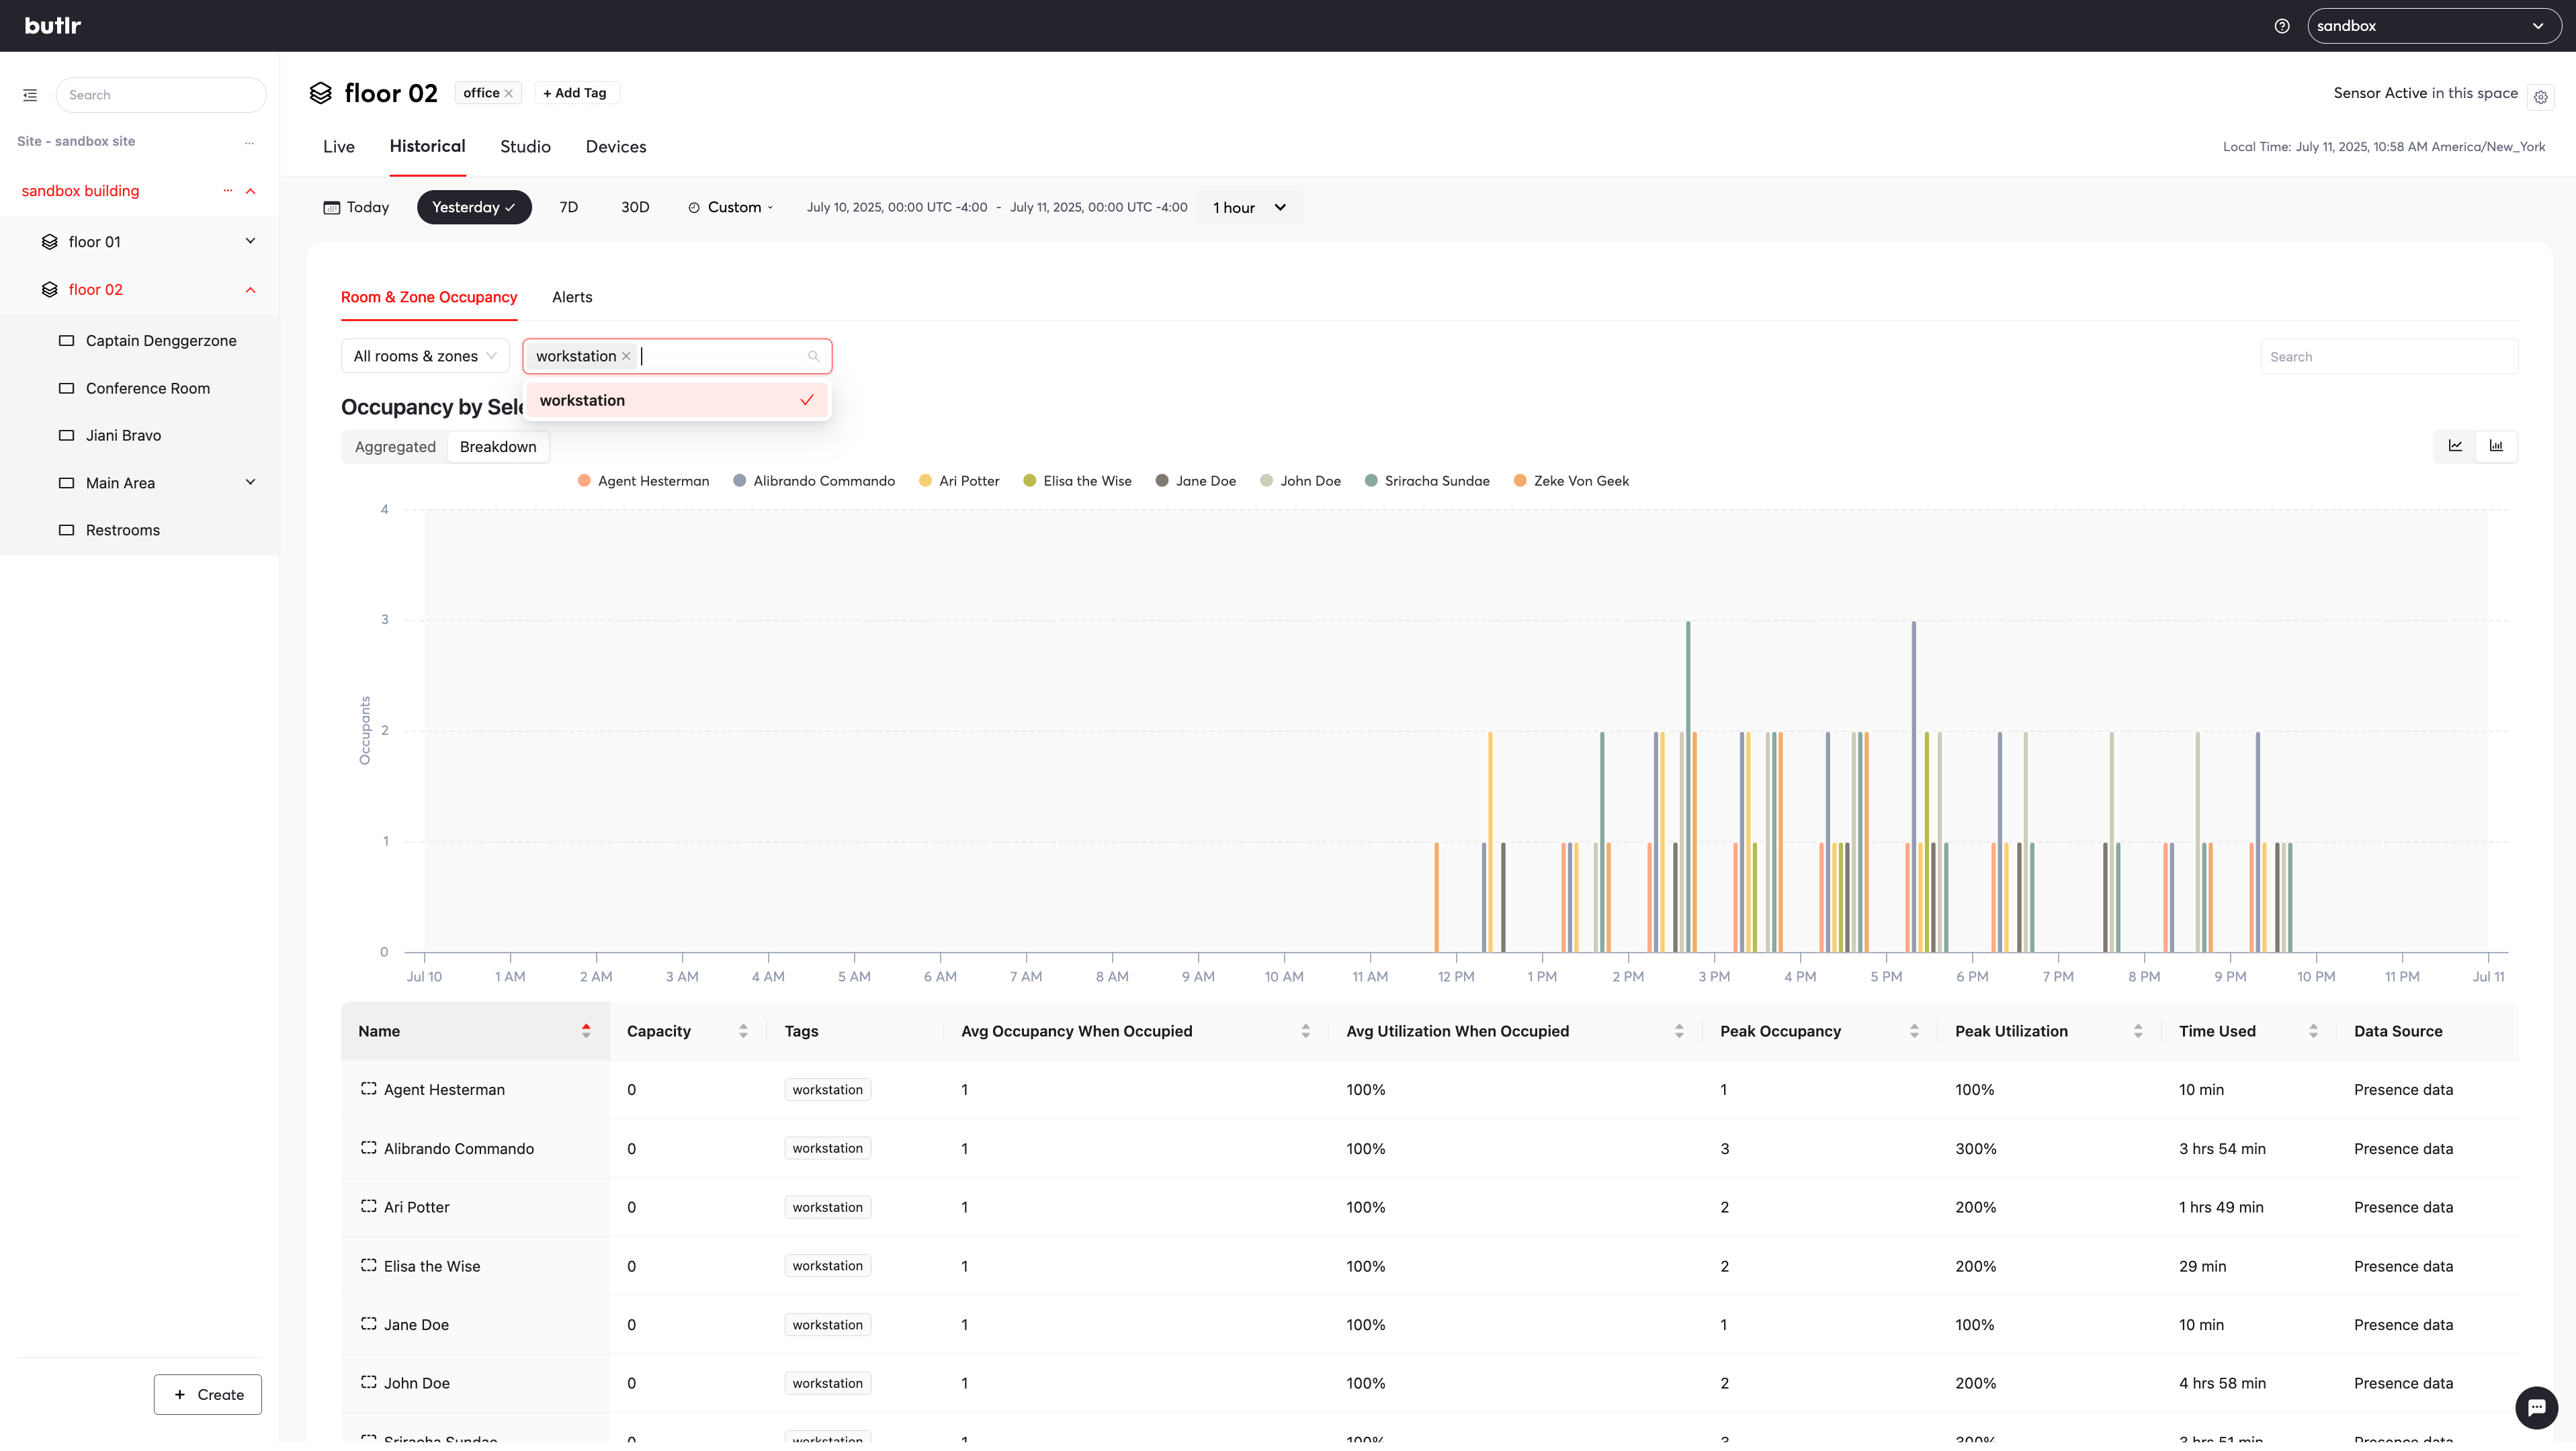Switch to the Live tab
Viewport: 2576px width, 1451px height.
click(339, 147)
